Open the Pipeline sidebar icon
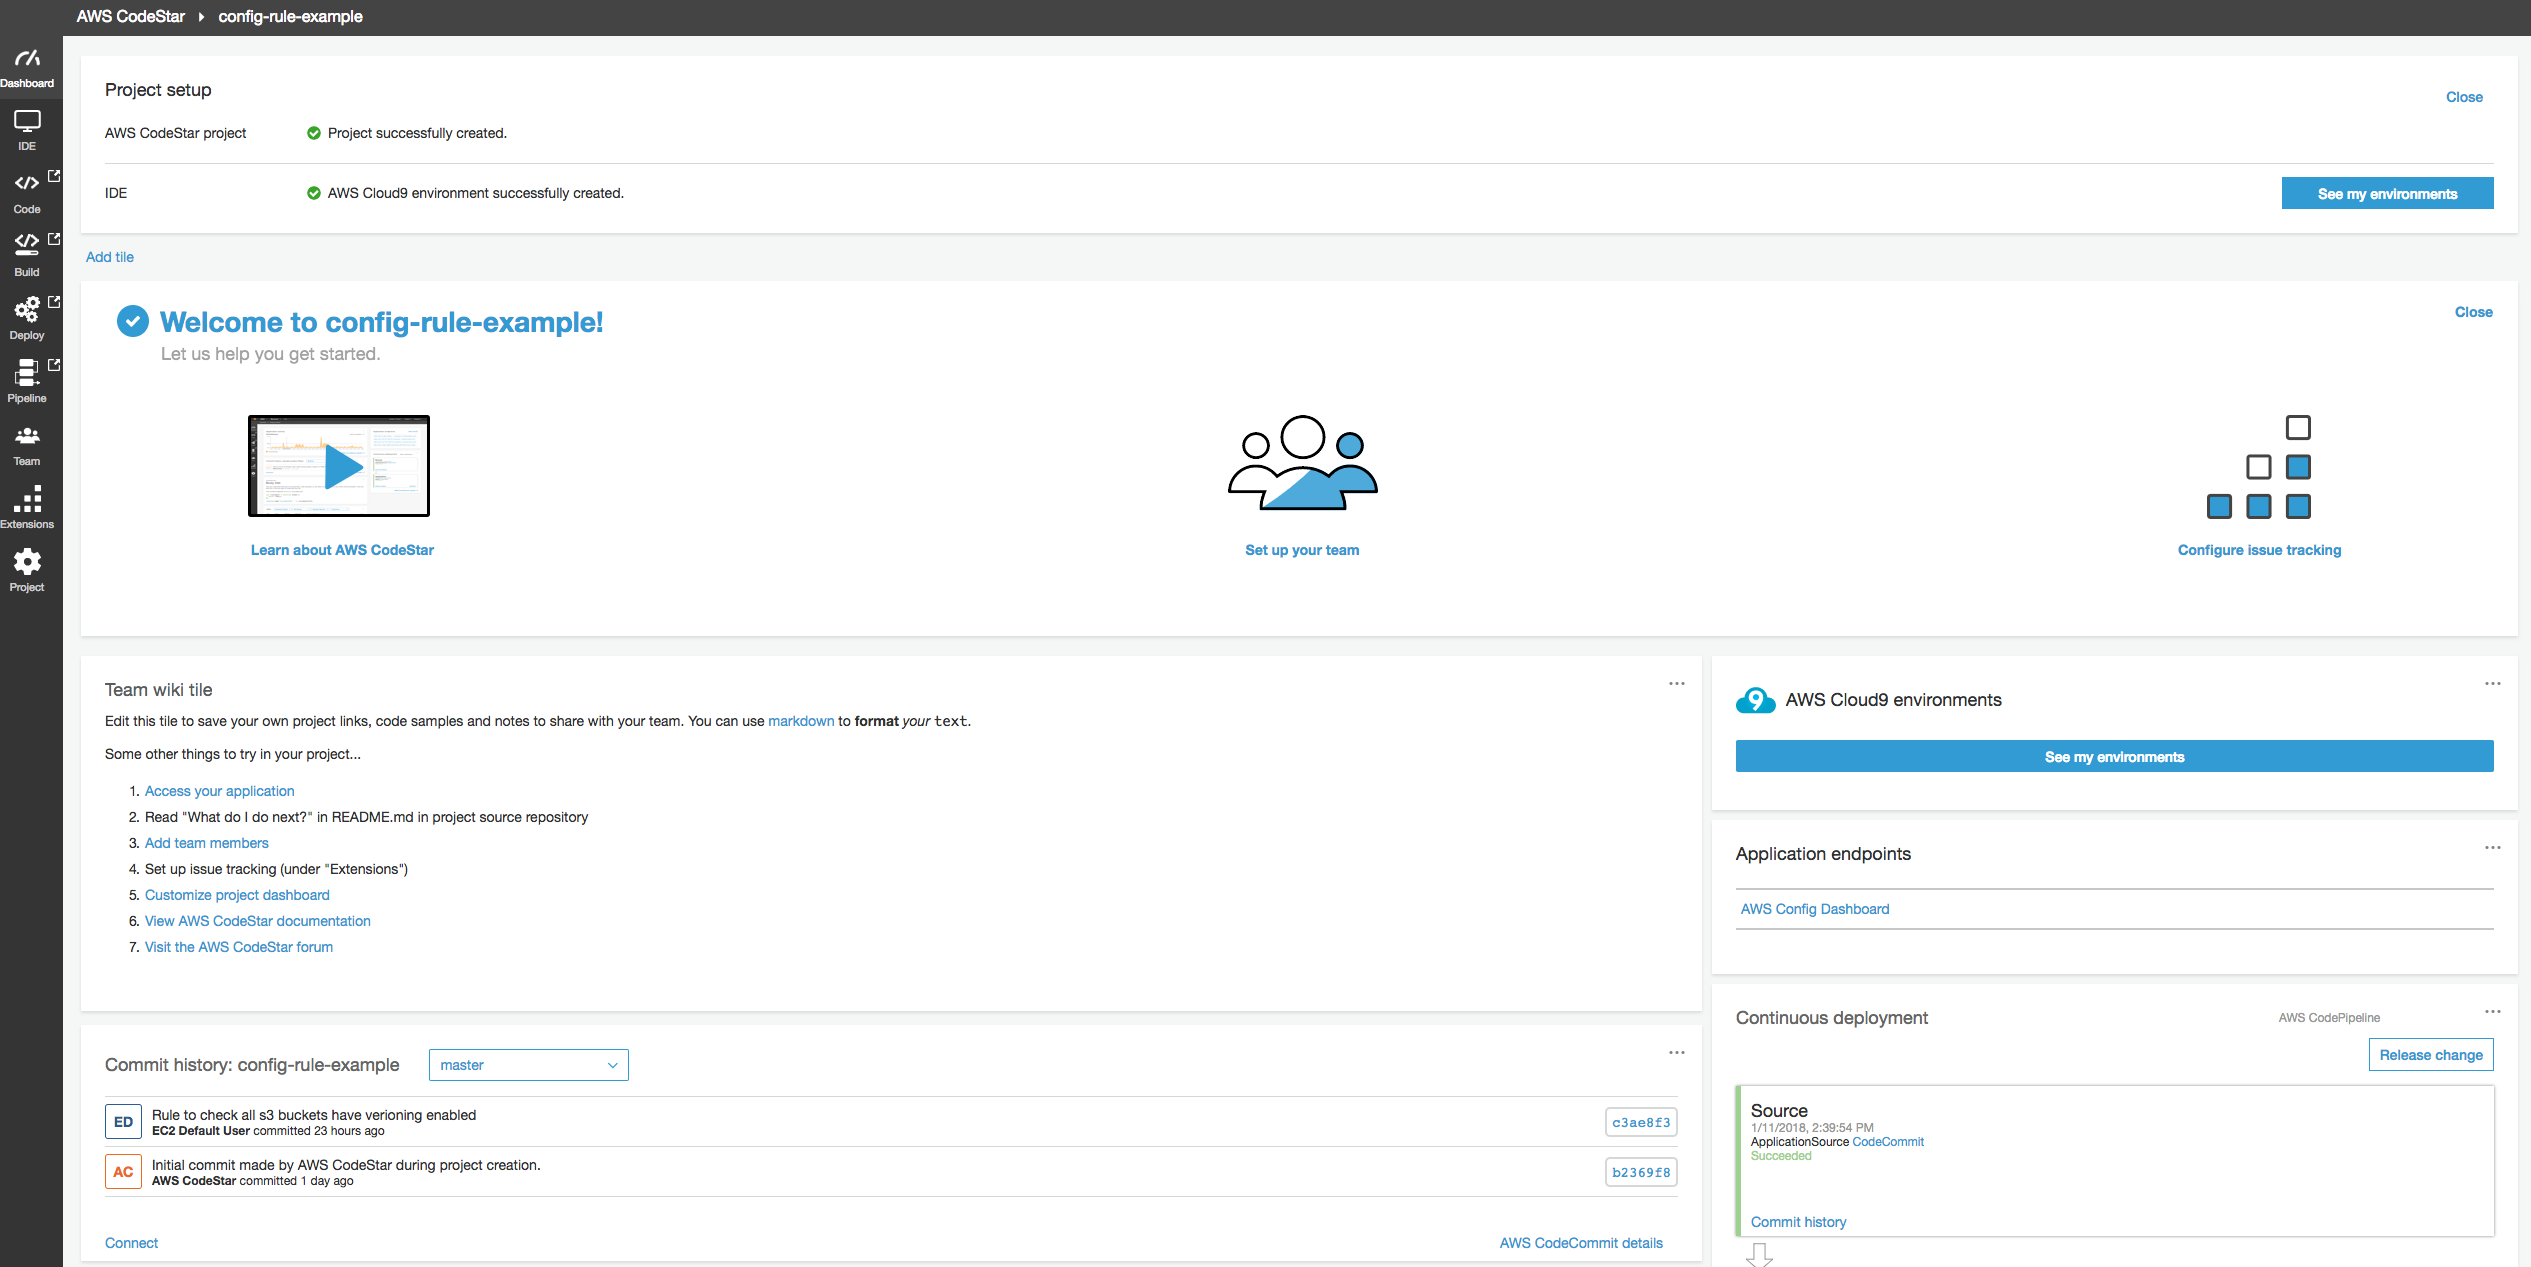 tap(27, 380)
